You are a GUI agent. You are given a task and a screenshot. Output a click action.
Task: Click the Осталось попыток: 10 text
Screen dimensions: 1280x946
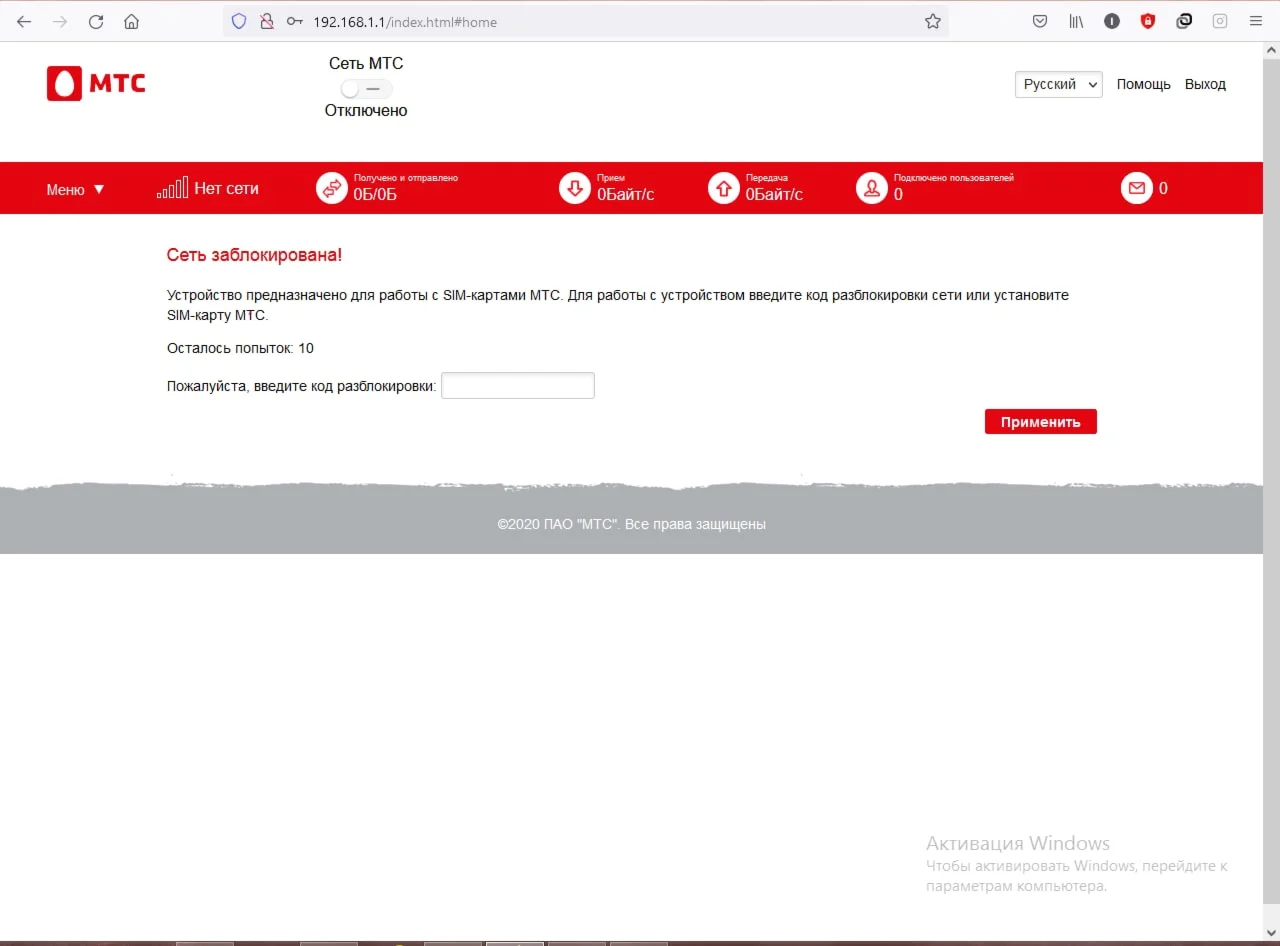tap(240, 348)
